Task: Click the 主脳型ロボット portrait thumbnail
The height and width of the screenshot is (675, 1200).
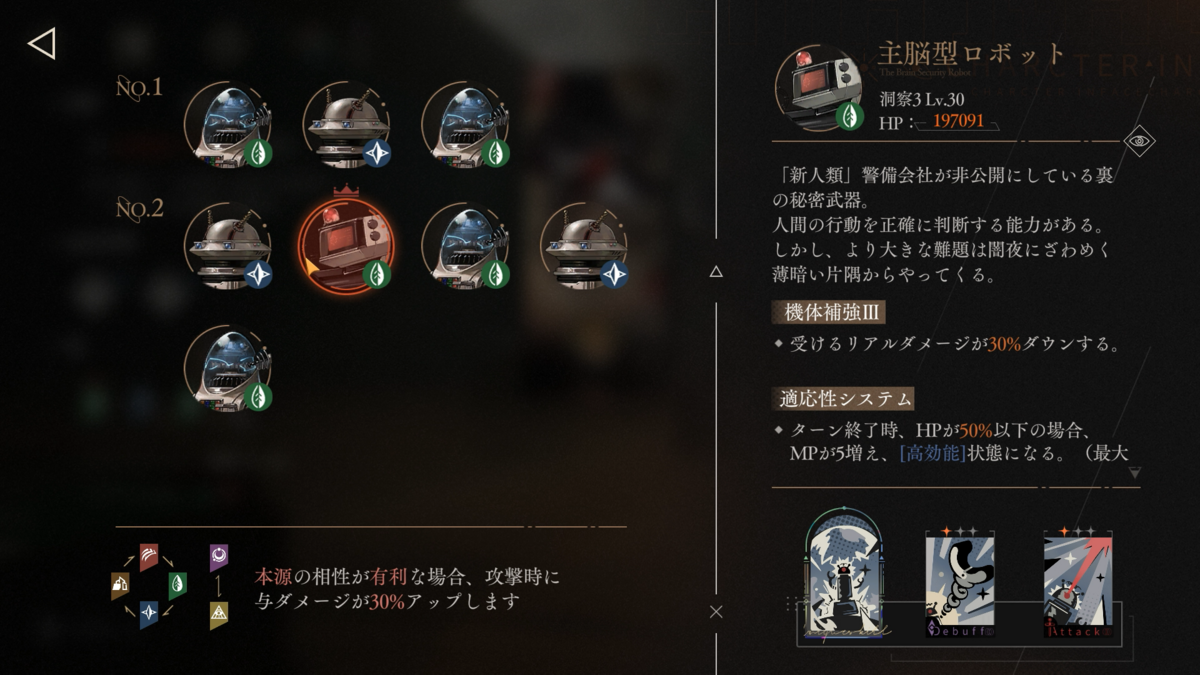Action: (x=820, y=88)
